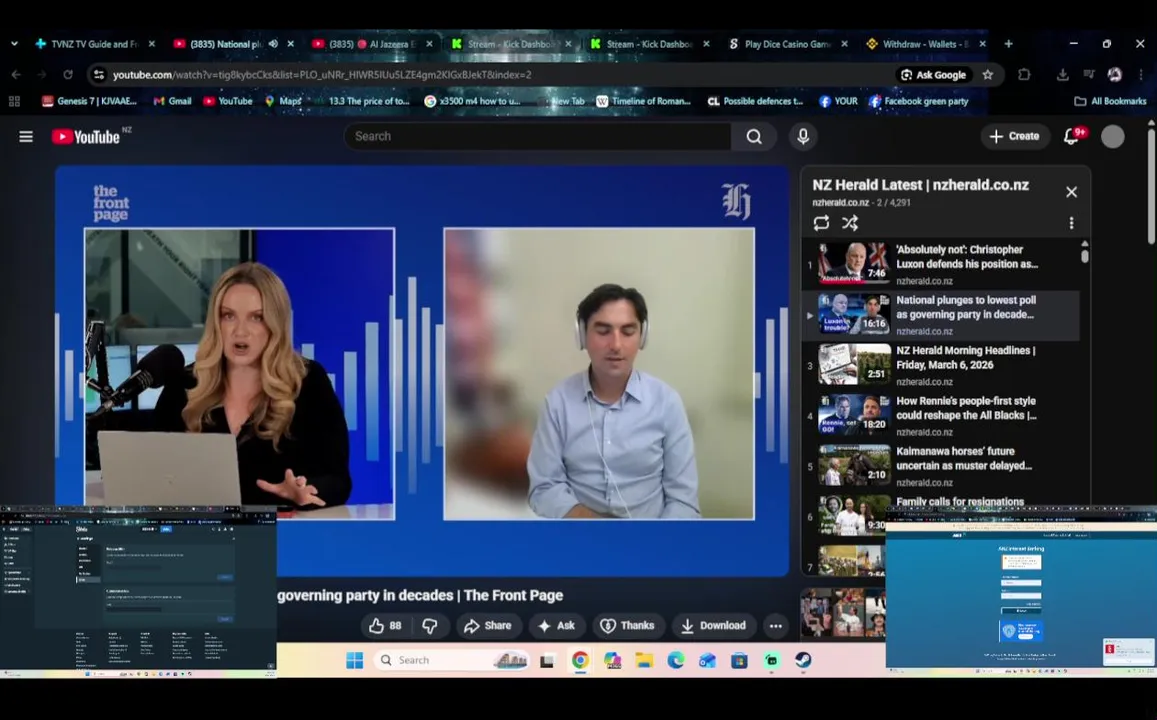Click the Ask button under video

(x=557, y=626)
